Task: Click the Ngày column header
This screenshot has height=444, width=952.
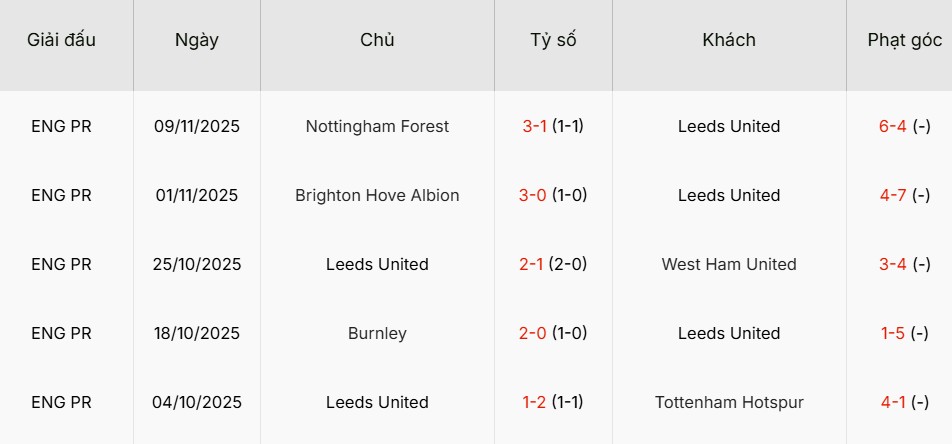Action: pos(196,40)
